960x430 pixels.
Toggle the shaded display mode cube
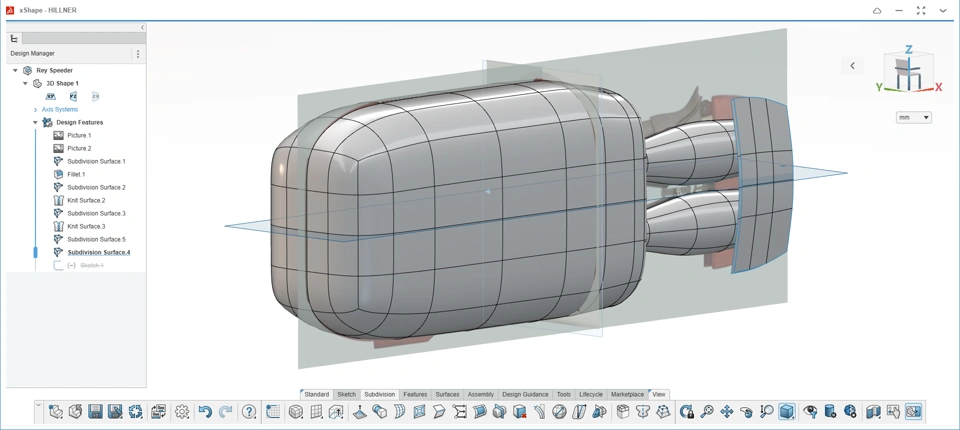pos(787,412)
